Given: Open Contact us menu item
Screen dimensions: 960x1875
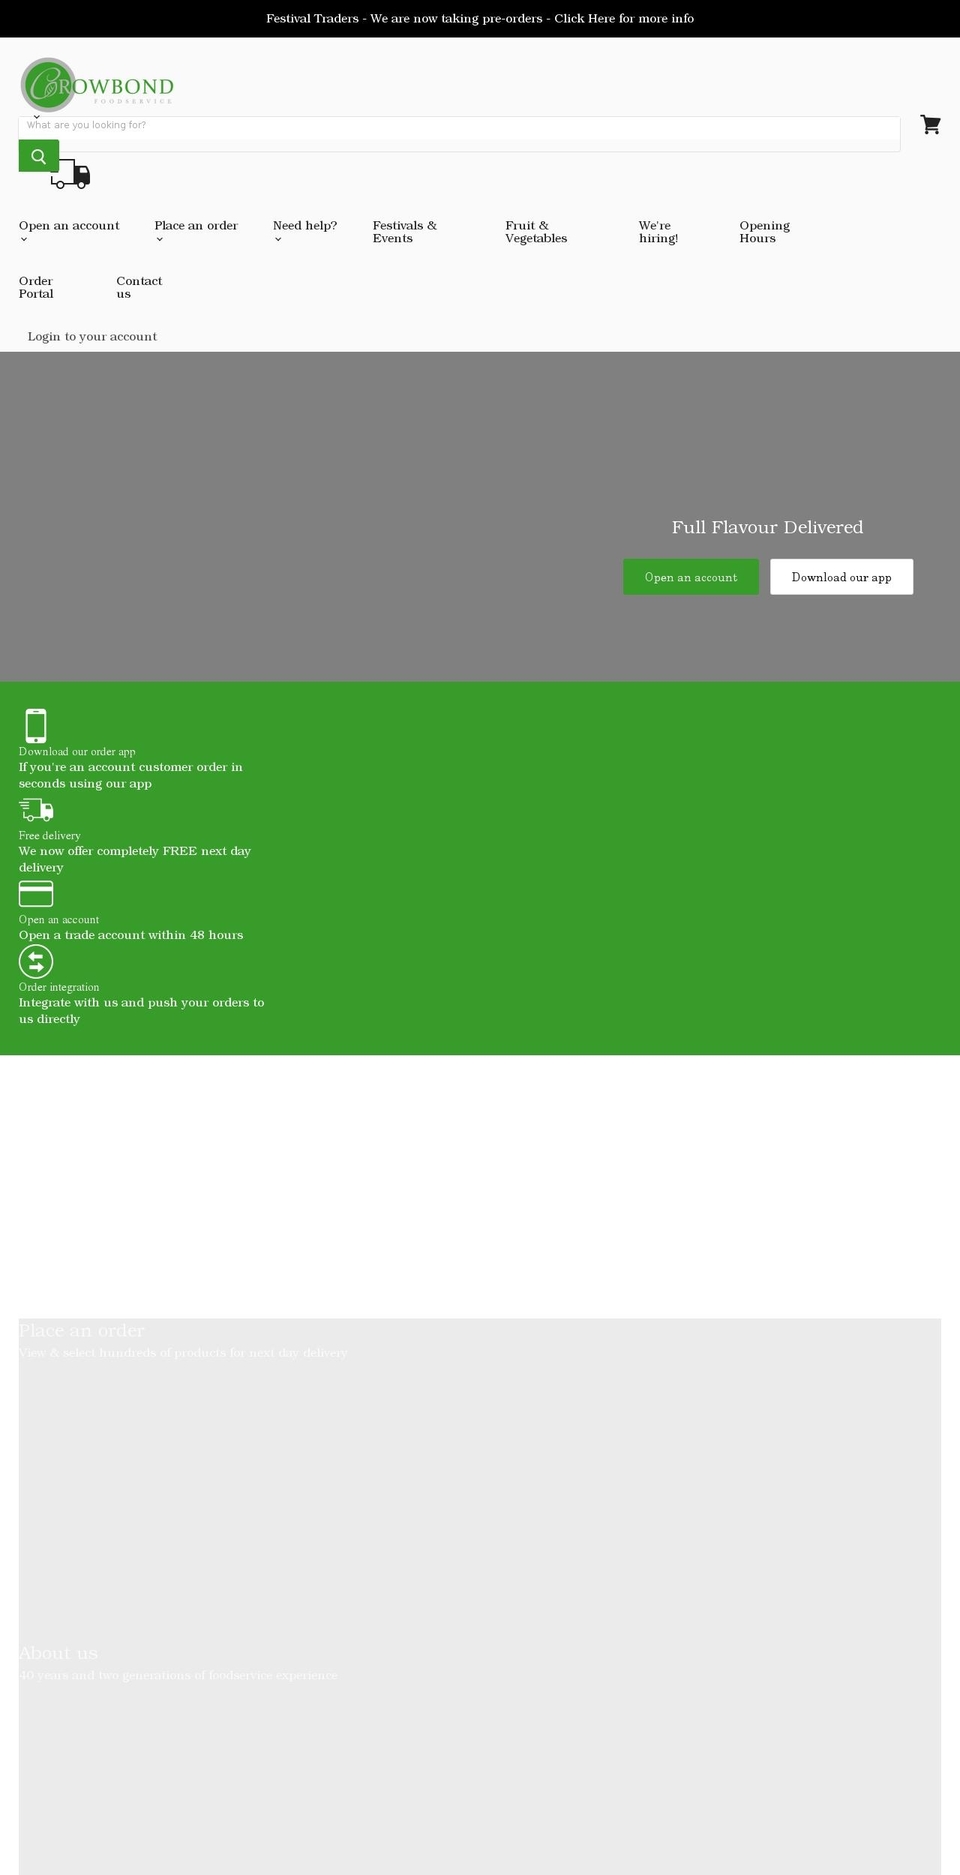Looking at the screenshot, I should pos(139,287).
